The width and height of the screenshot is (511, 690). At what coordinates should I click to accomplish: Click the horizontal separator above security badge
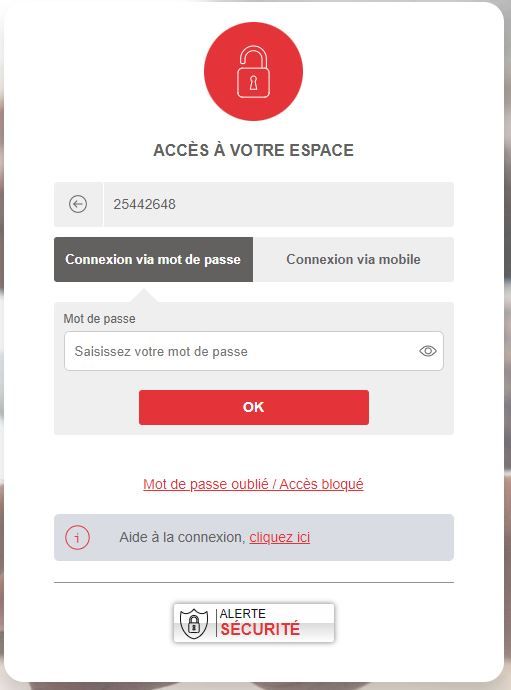click(254, 582)
